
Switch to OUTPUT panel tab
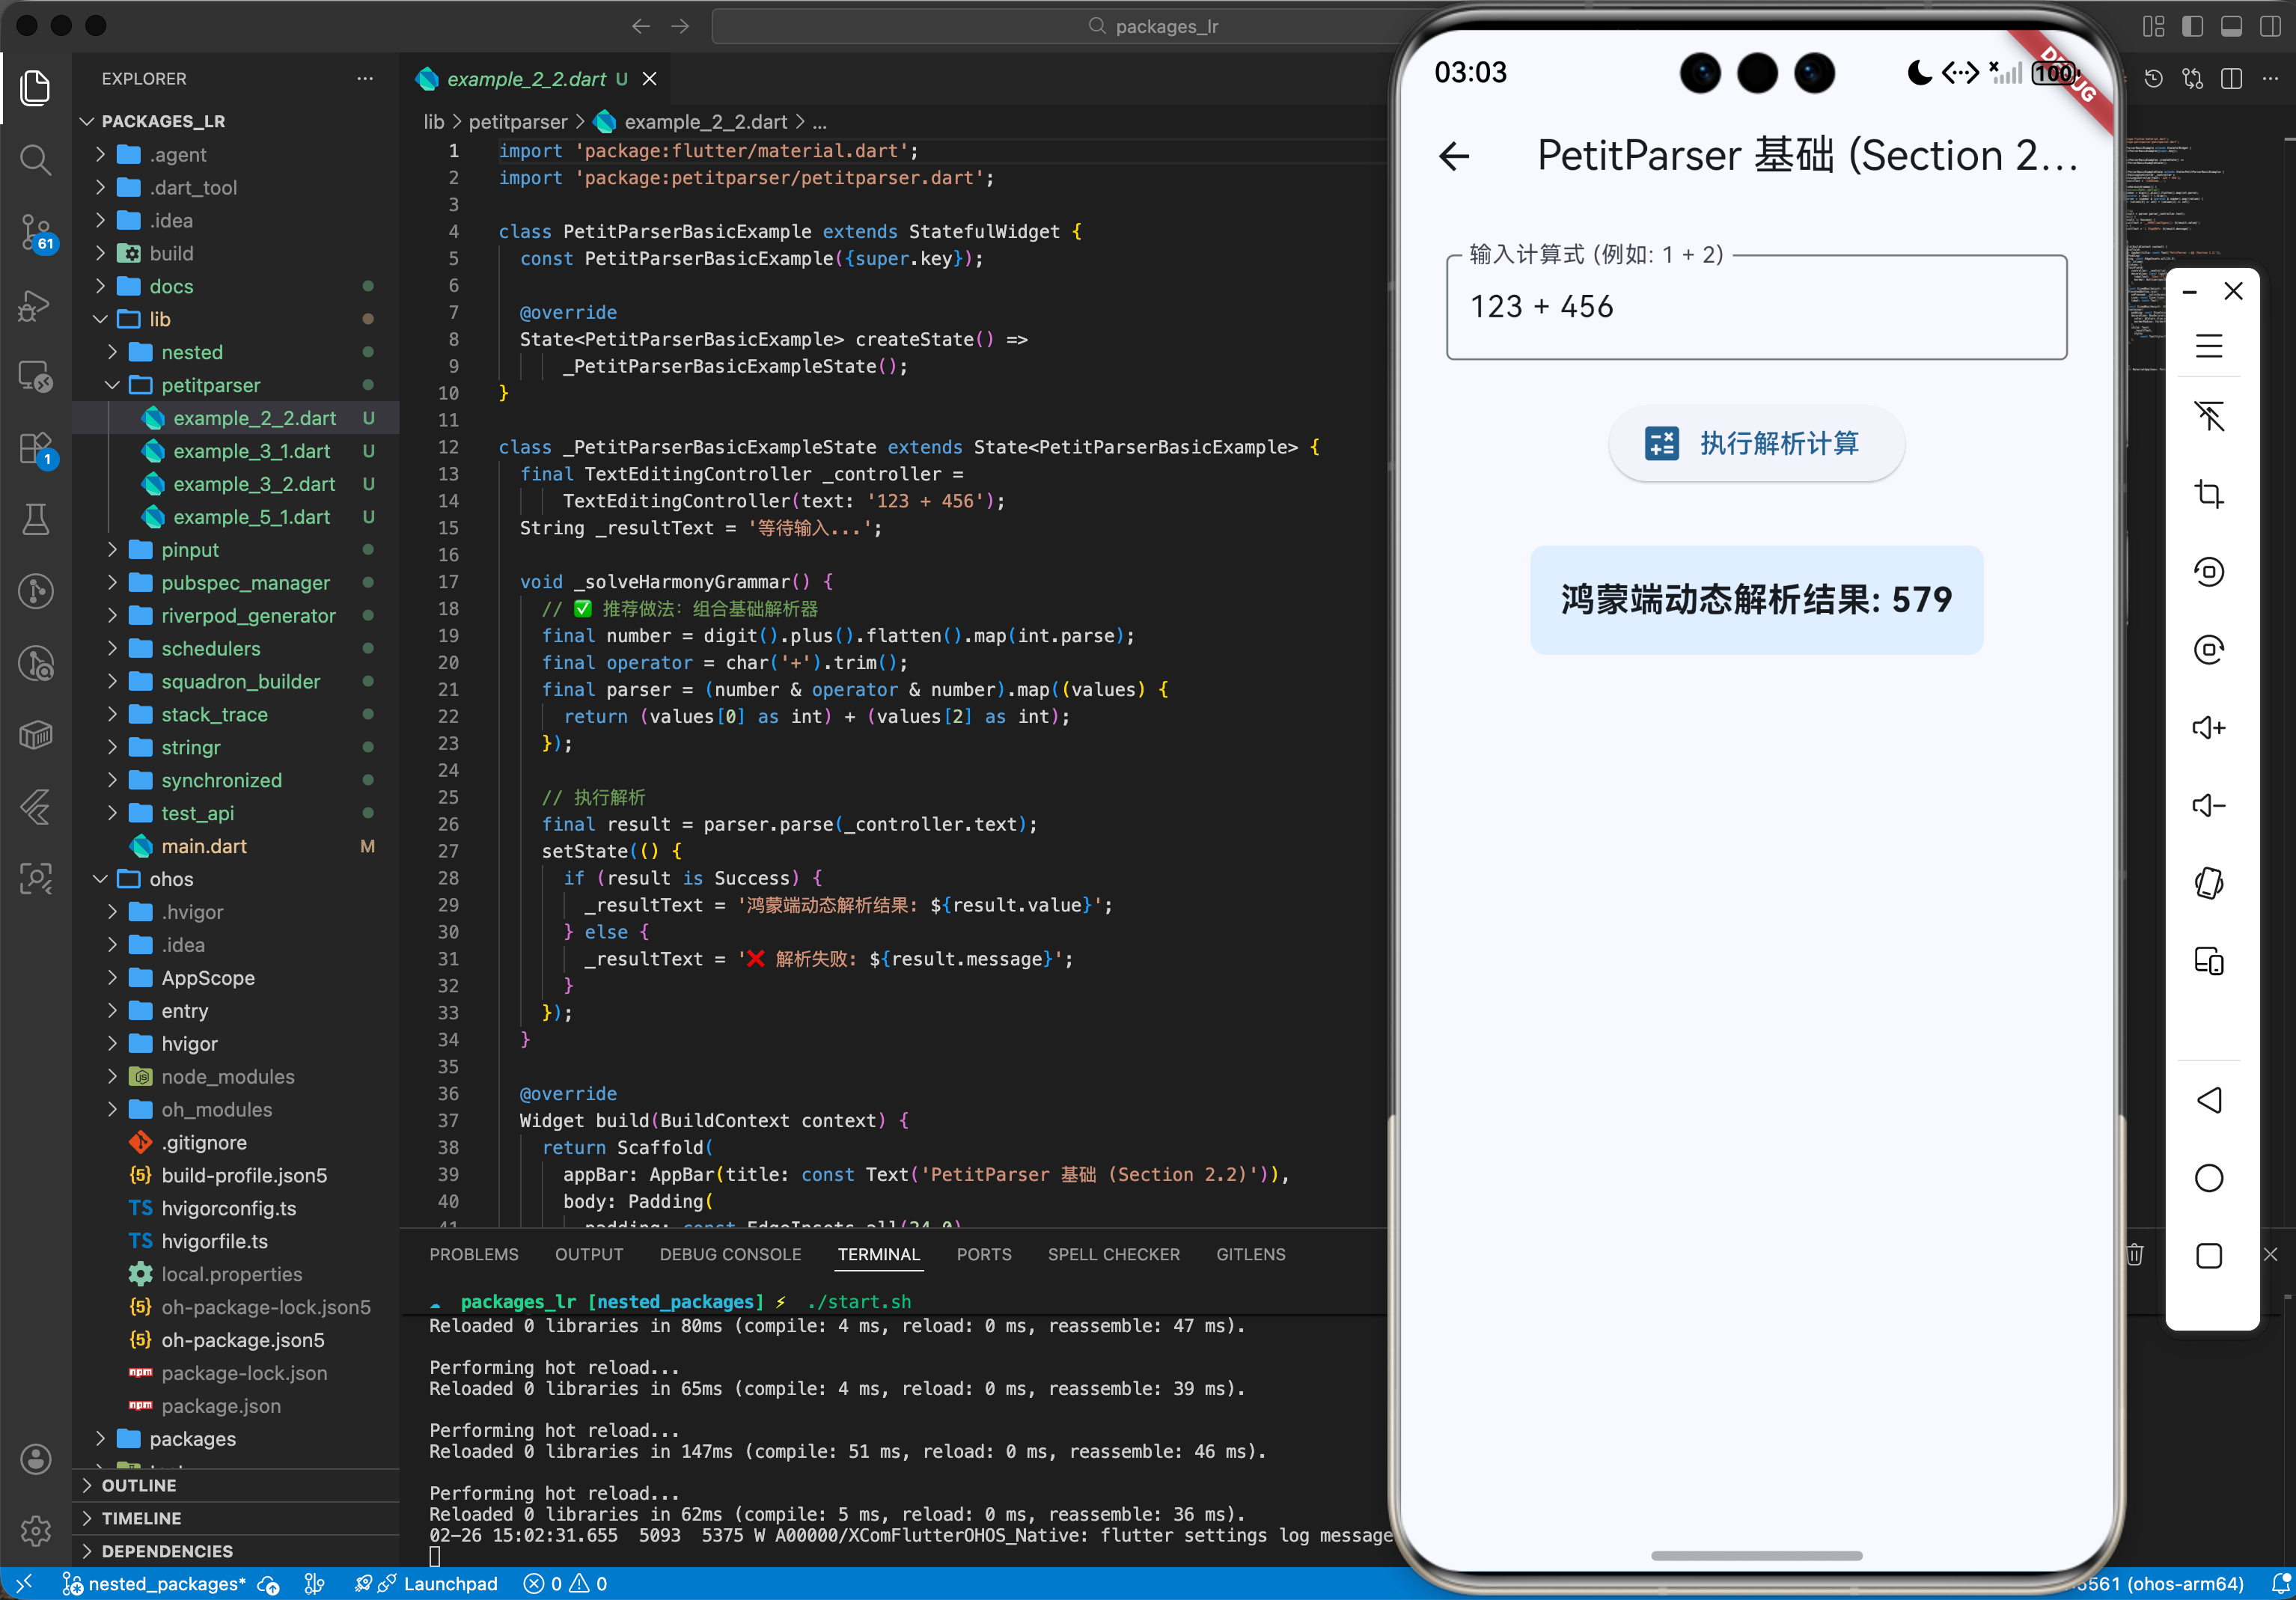[589, 1254]
